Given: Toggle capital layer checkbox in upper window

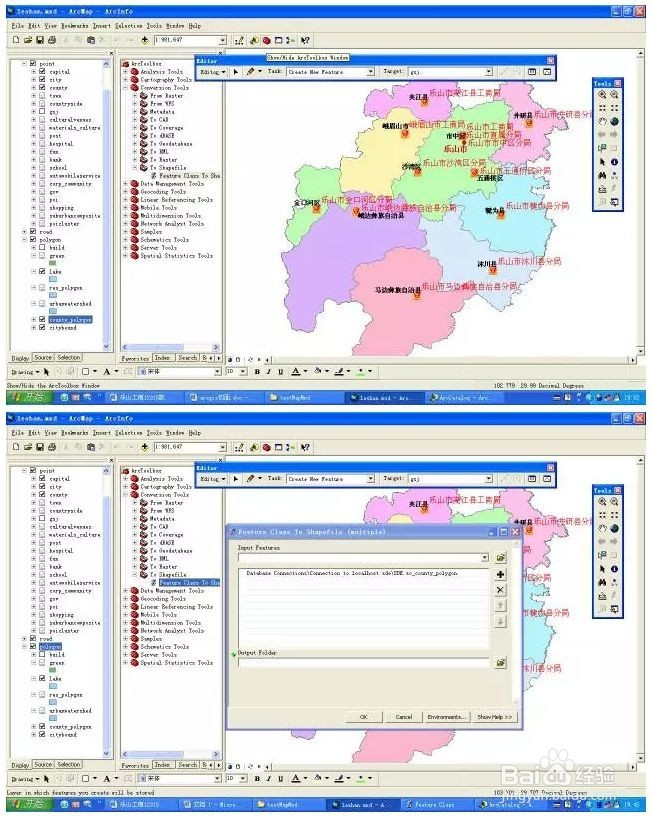Looking at the screenshot, I should tap(42, 71).
